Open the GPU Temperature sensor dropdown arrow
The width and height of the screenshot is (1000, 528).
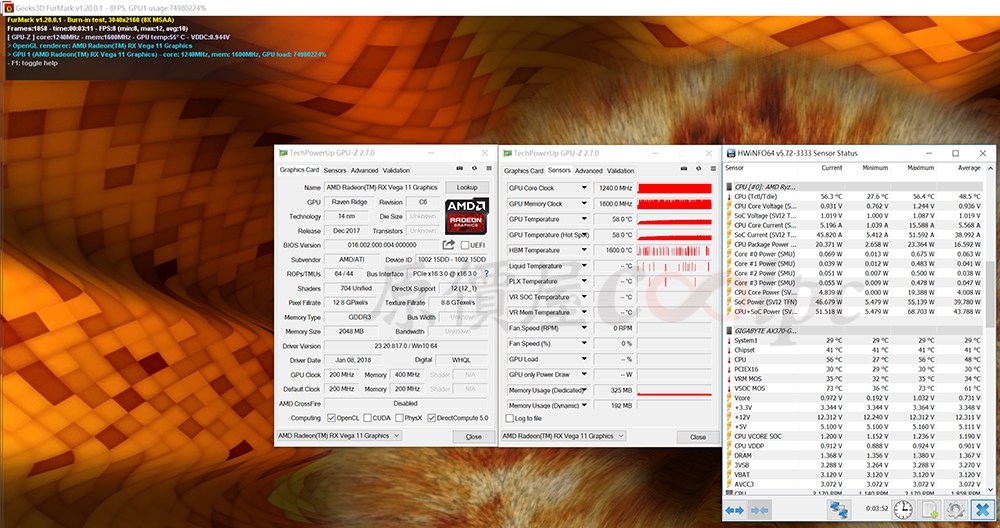[x=584, y=219]
